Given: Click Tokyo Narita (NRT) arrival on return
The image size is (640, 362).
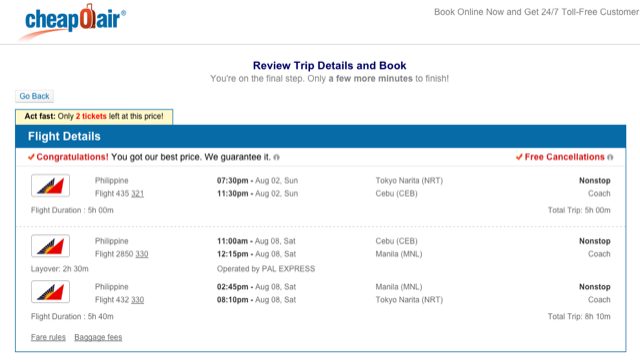Looking at the screenshot, I should 409,300.
